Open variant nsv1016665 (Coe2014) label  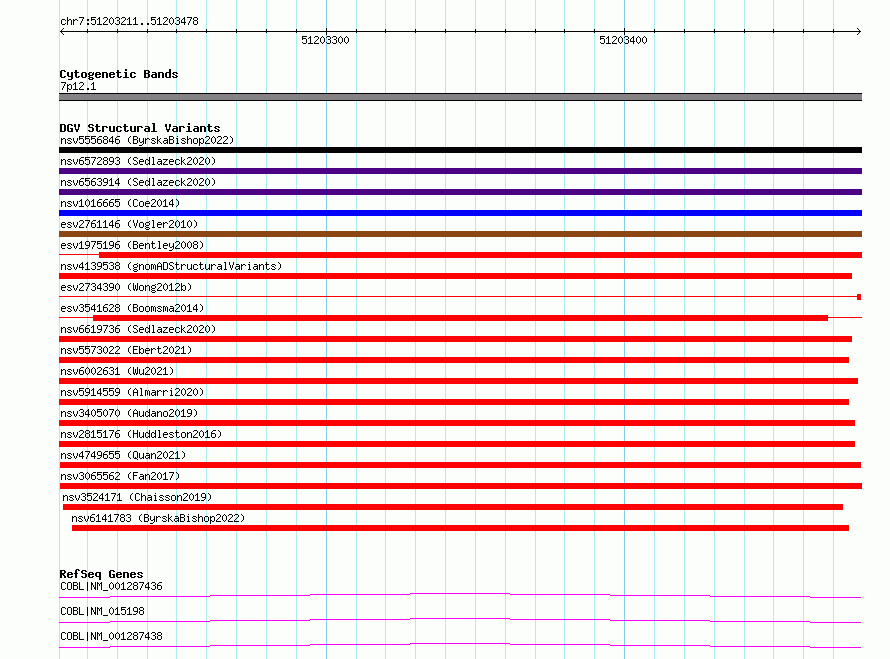tap(120, 203)
